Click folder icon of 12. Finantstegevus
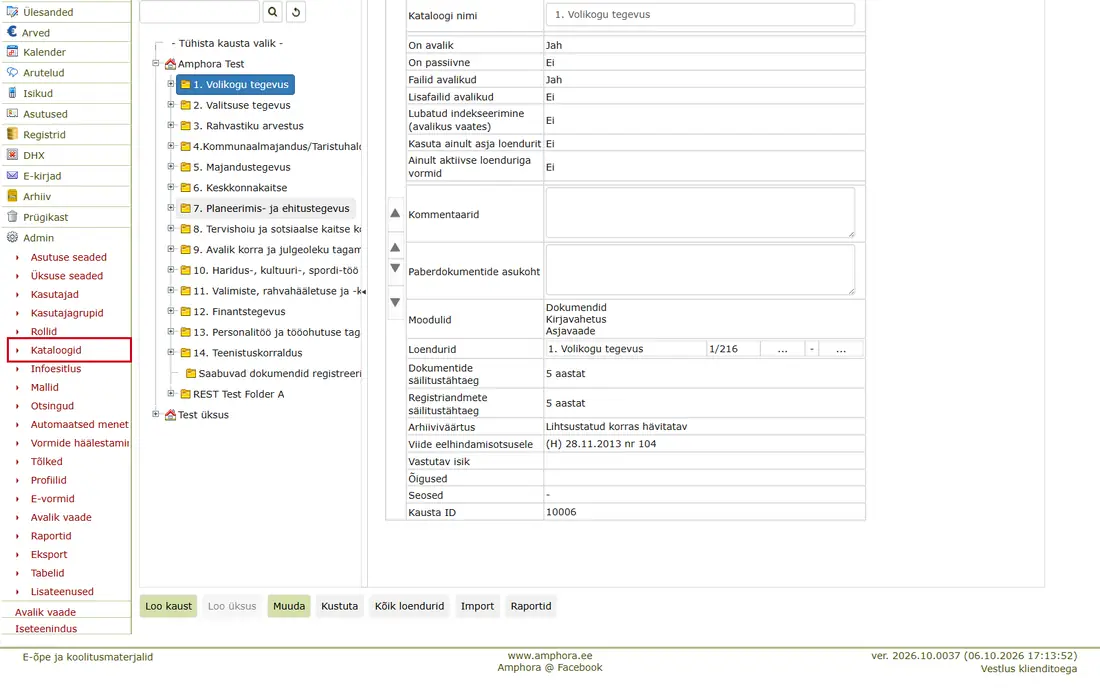Screen dimensions: 1100x688 185,311
